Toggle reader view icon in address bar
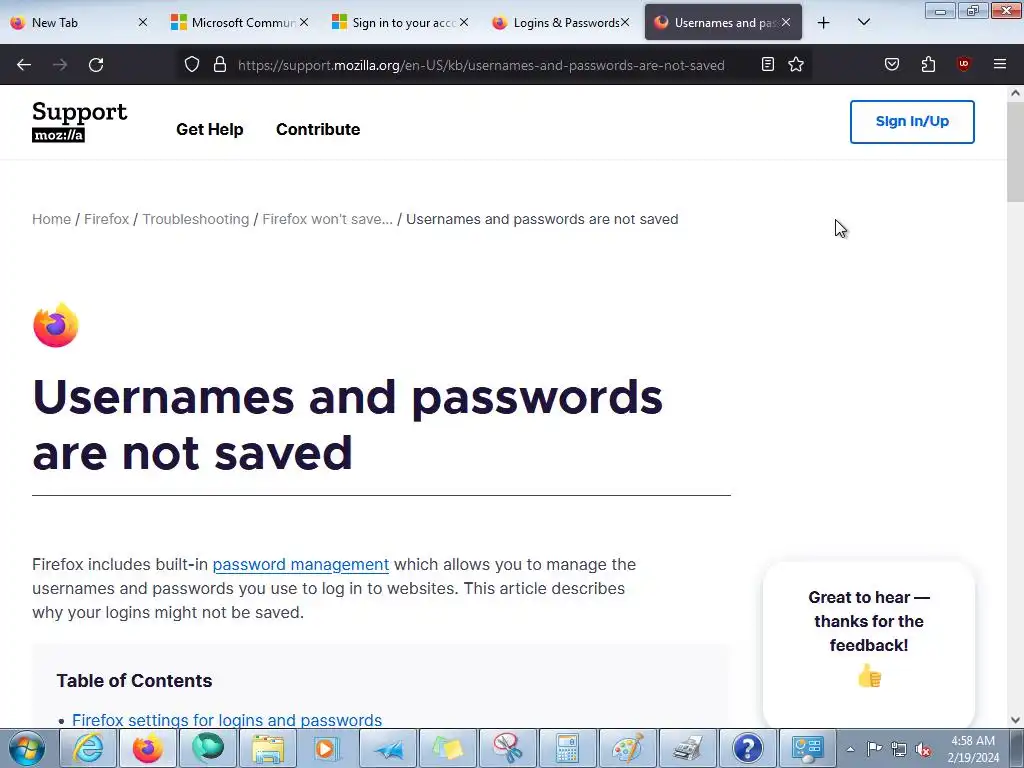1024x768 pixels. coord(768,64)
